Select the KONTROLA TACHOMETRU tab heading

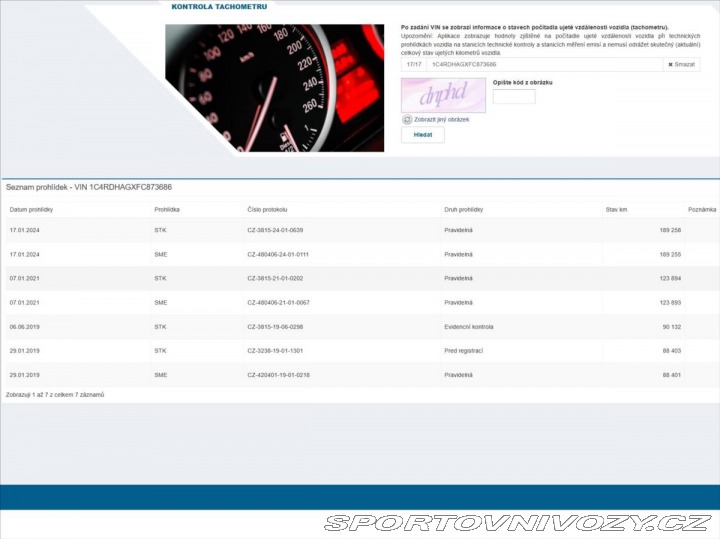pyautogui.click(x=219, y=6)
